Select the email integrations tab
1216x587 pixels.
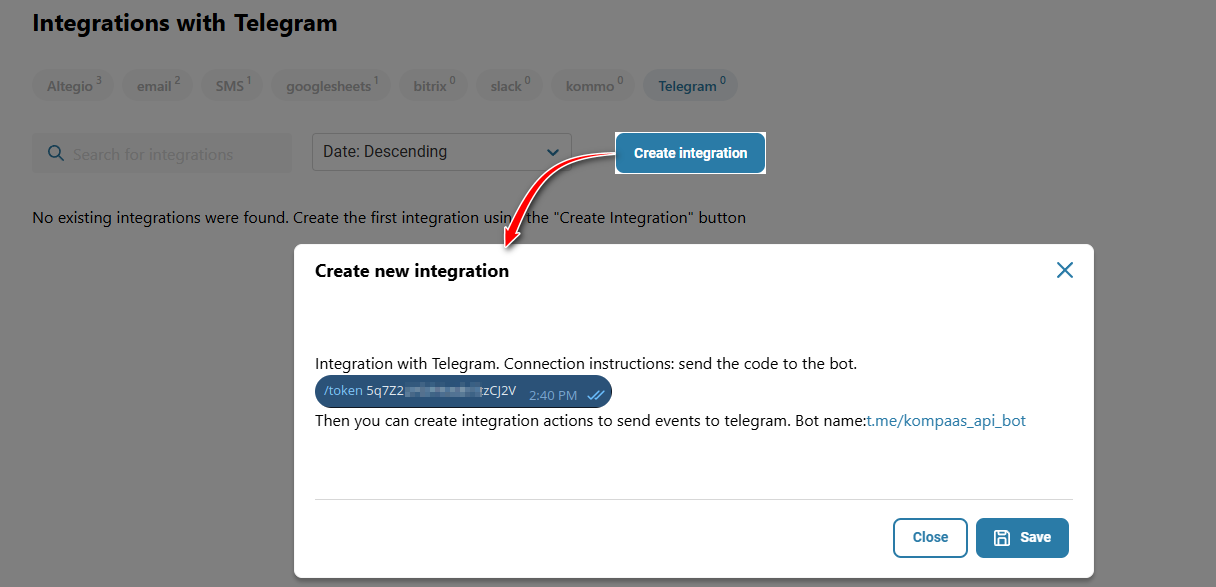pyautogui.click(x=158, y=86)
